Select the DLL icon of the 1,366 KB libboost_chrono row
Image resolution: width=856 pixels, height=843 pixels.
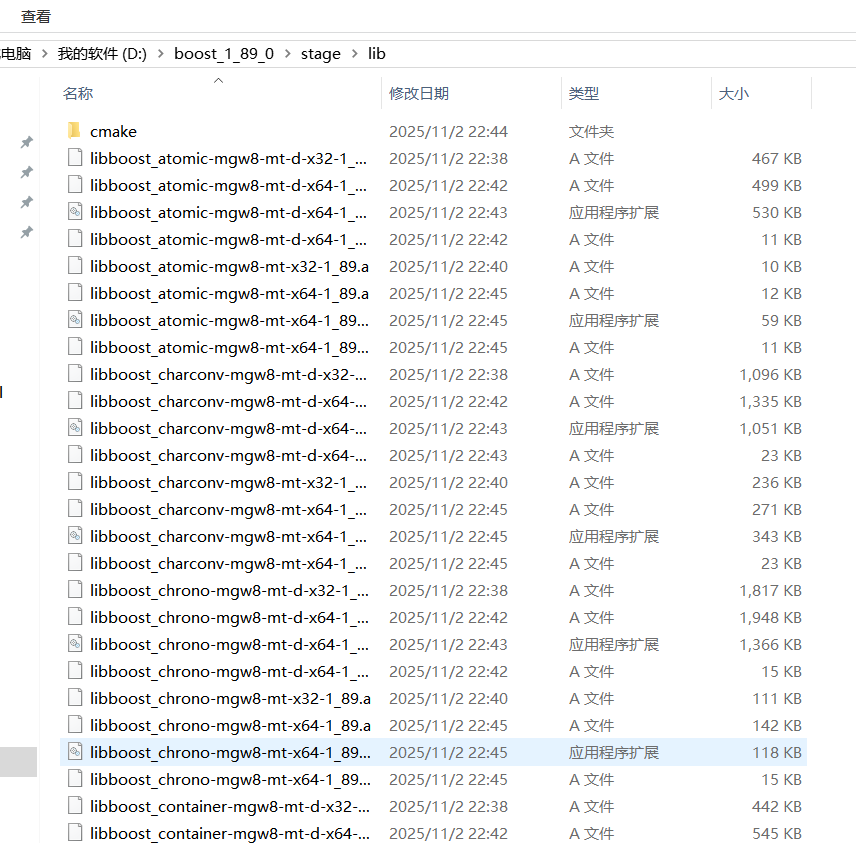(x=75, y=644)
